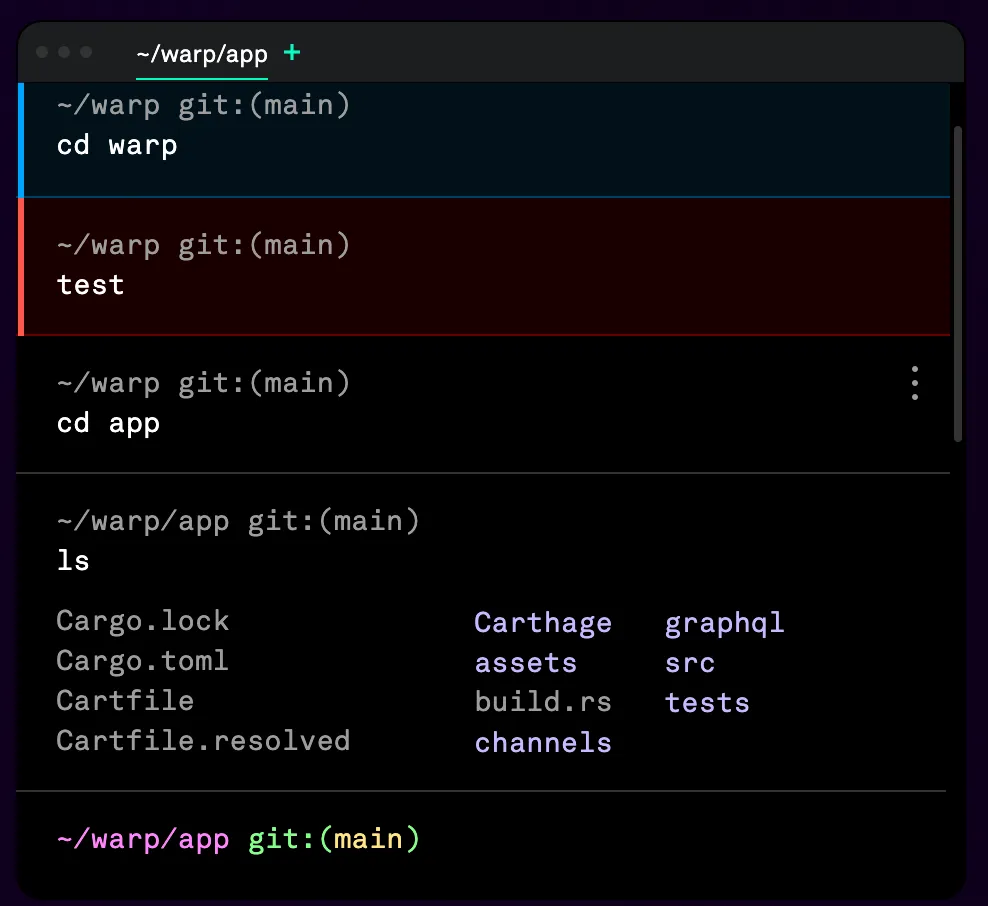
Task: Select the ~/warp/app tab
Action: click(x=202, y=55)
